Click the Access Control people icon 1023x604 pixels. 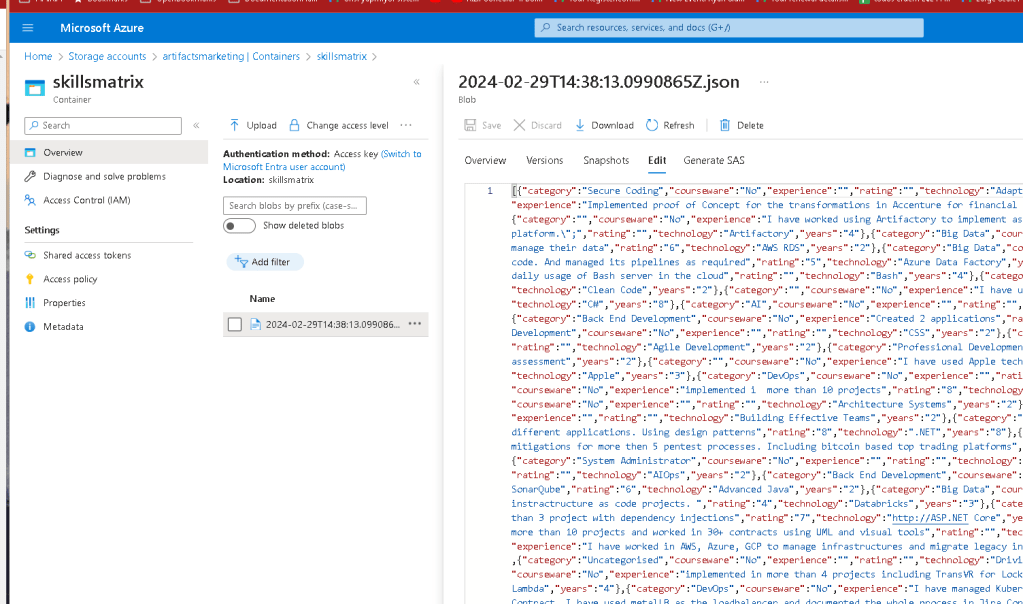pyautogui.click(x=30, y=200)
